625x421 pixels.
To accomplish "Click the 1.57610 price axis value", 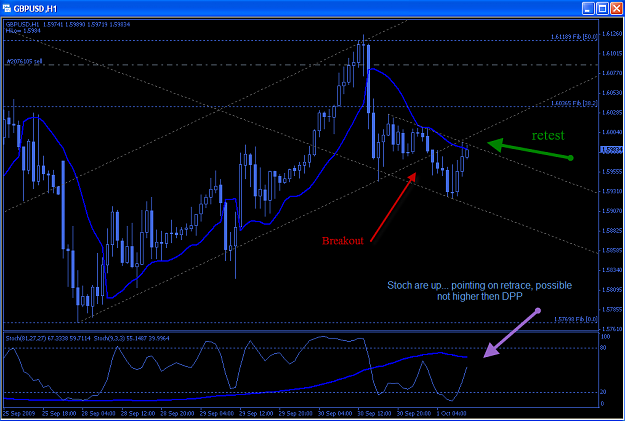I will point(612,329).
